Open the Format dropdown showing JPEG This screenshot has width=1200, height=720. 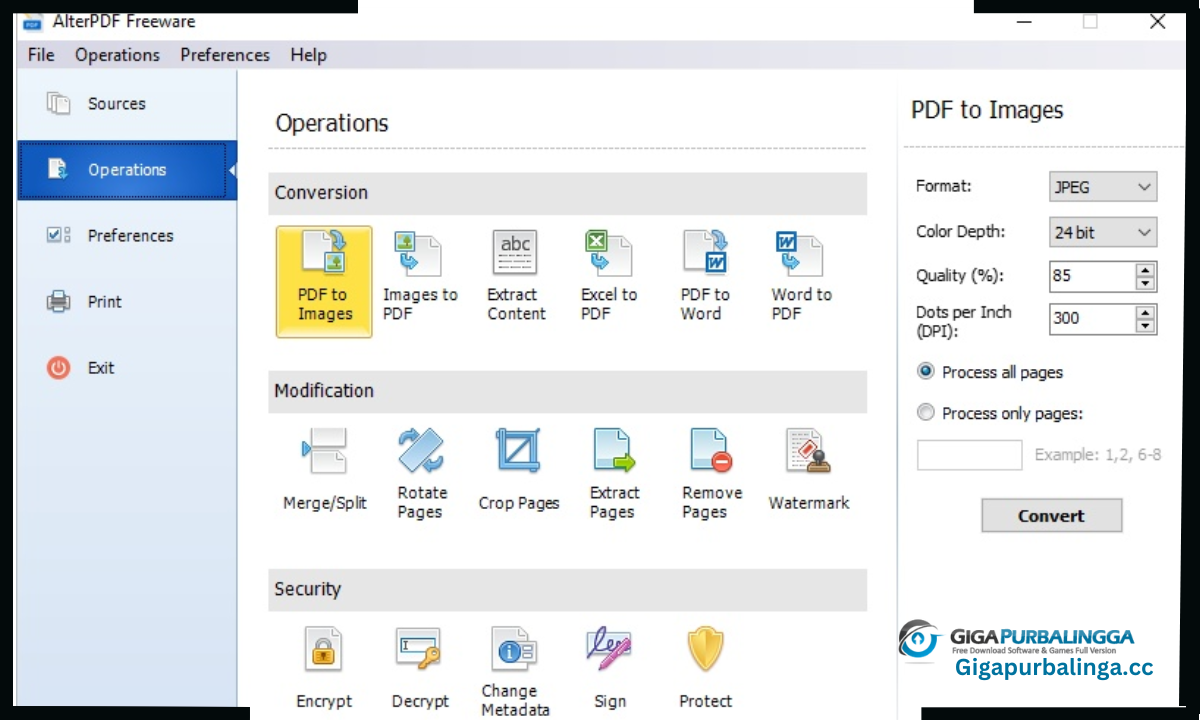(x=1103, y=187)
